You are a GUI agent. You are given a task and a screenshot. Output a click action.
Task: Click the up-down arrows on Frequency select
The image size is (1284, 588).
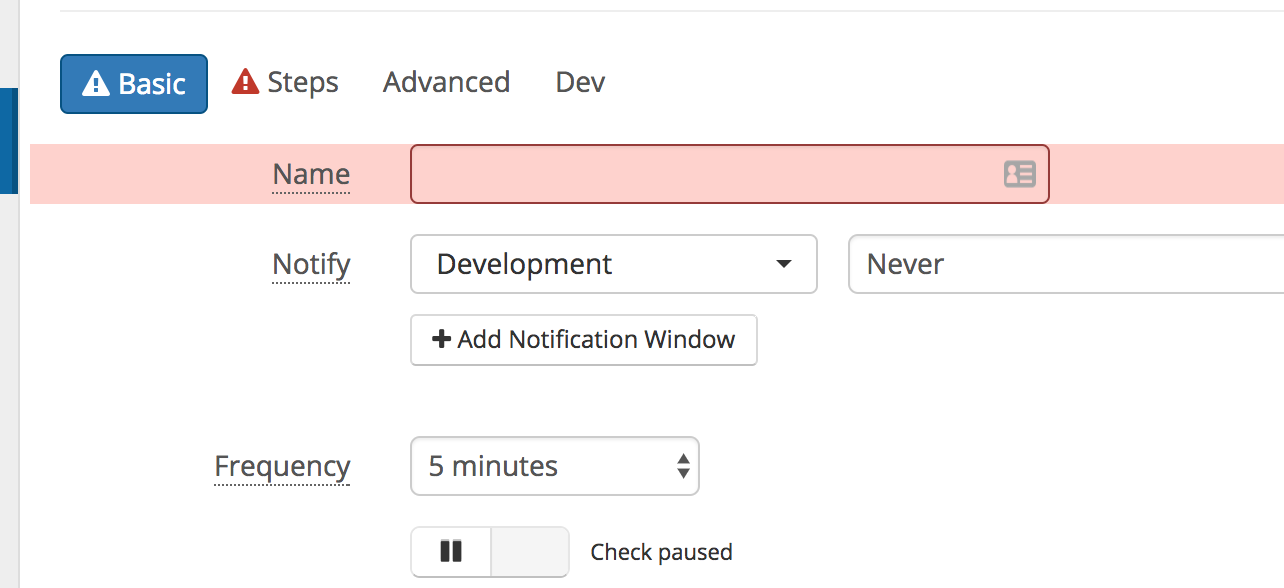click(683, 466)
